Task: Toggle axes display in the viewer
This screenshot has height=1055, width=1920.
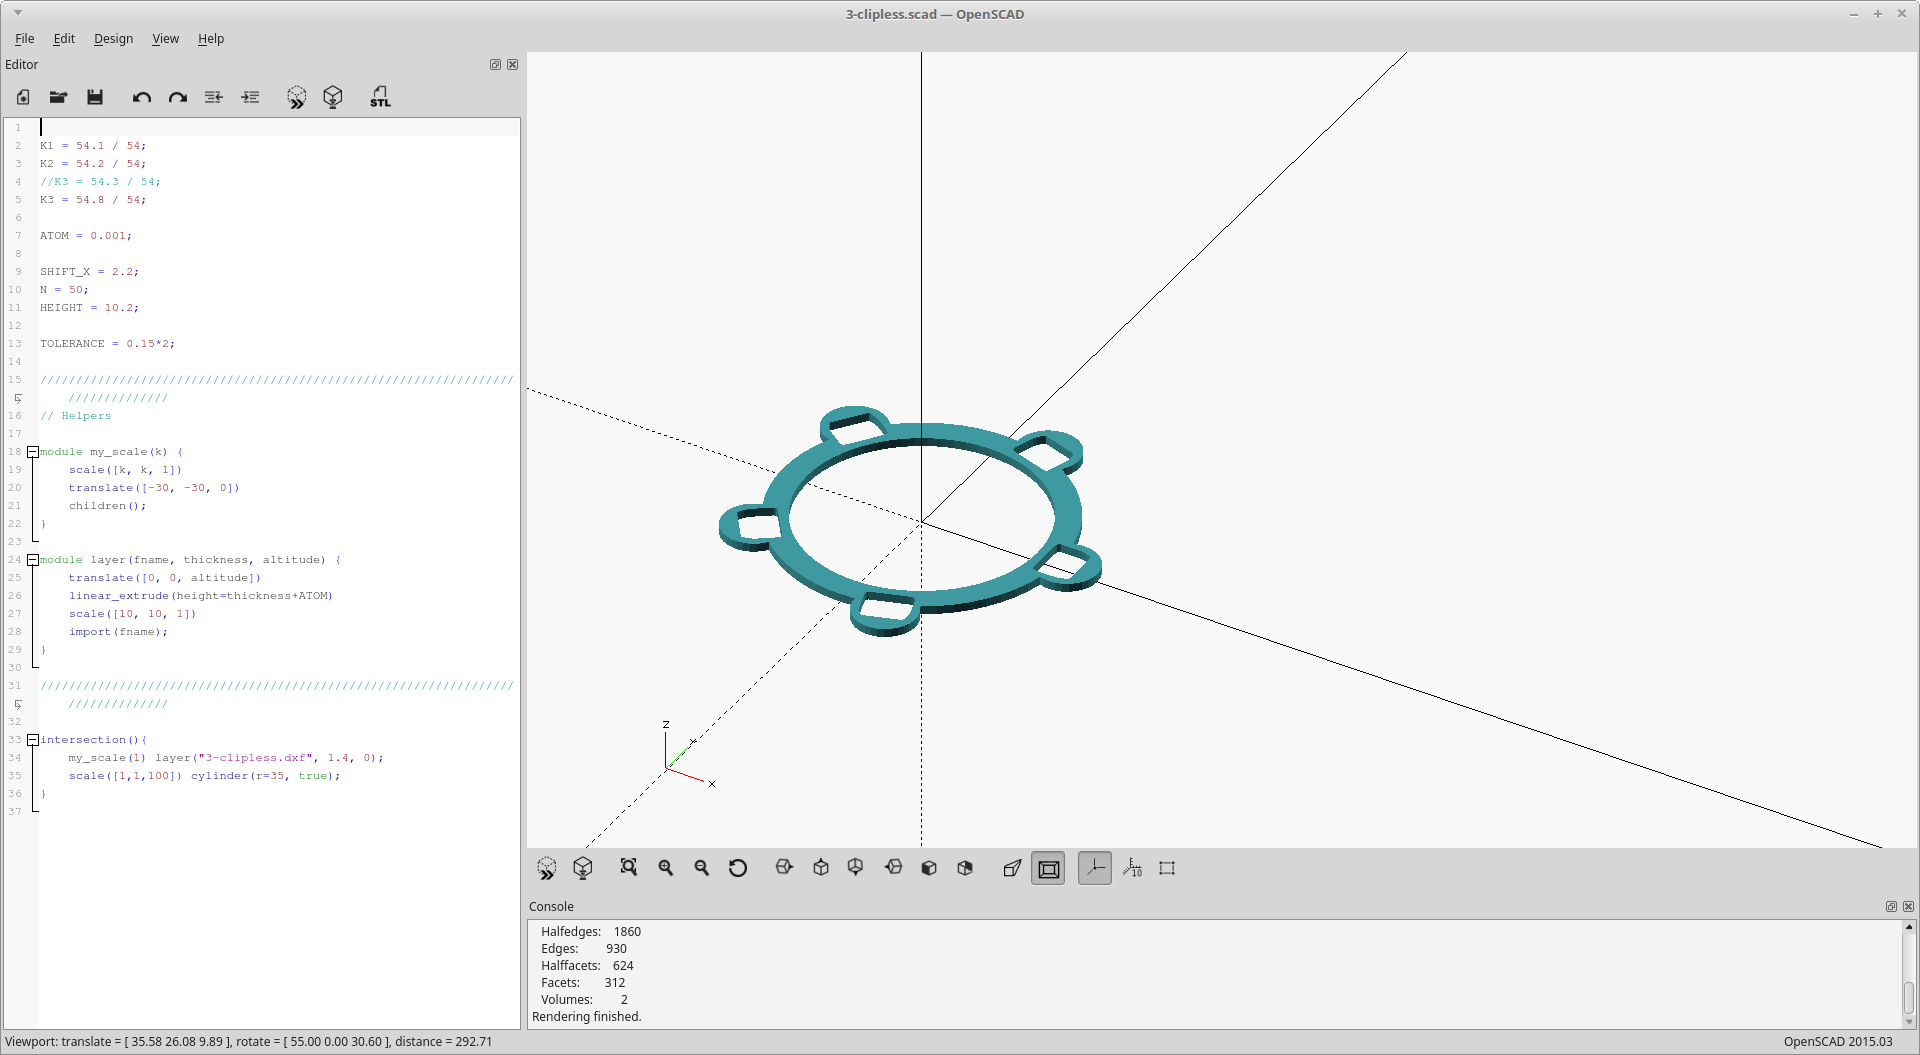Action: [x=1095, y=868]
